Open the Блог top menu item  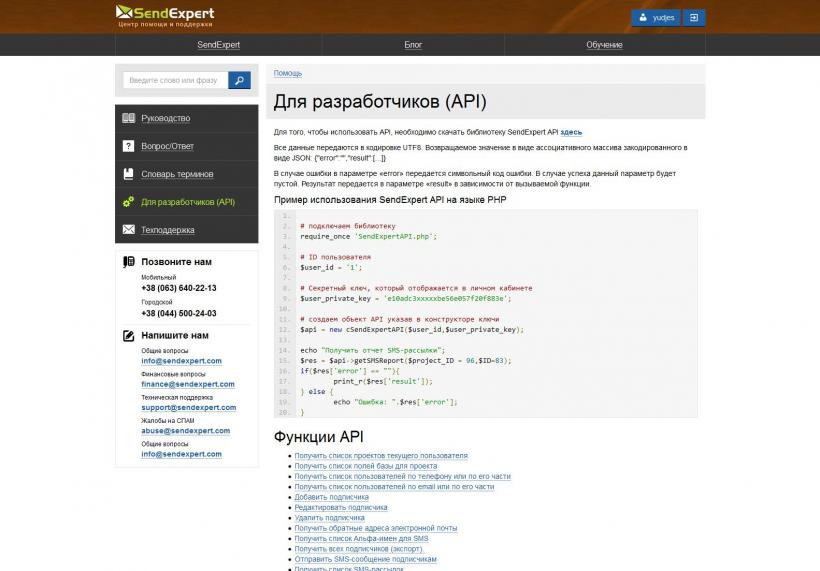pos(413,45)
